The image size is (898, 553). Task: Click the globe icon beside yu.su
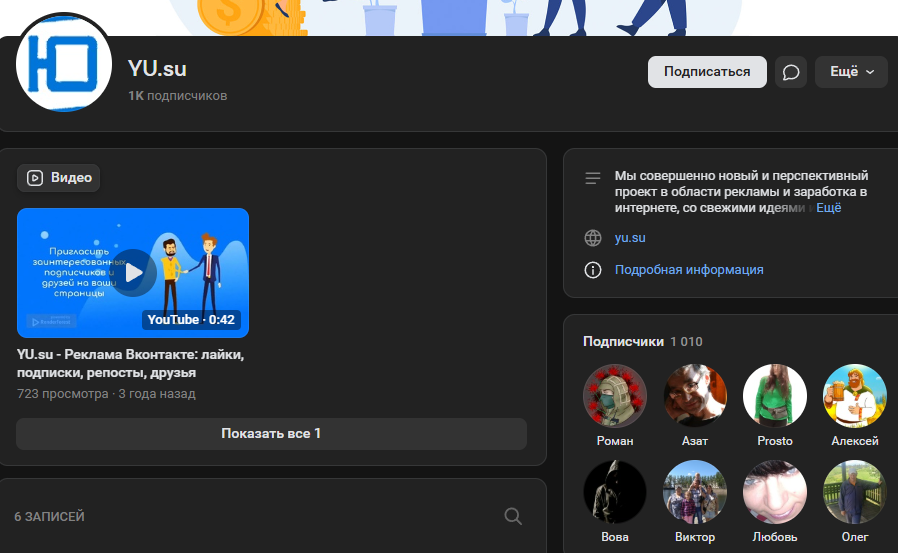[593, 238]
